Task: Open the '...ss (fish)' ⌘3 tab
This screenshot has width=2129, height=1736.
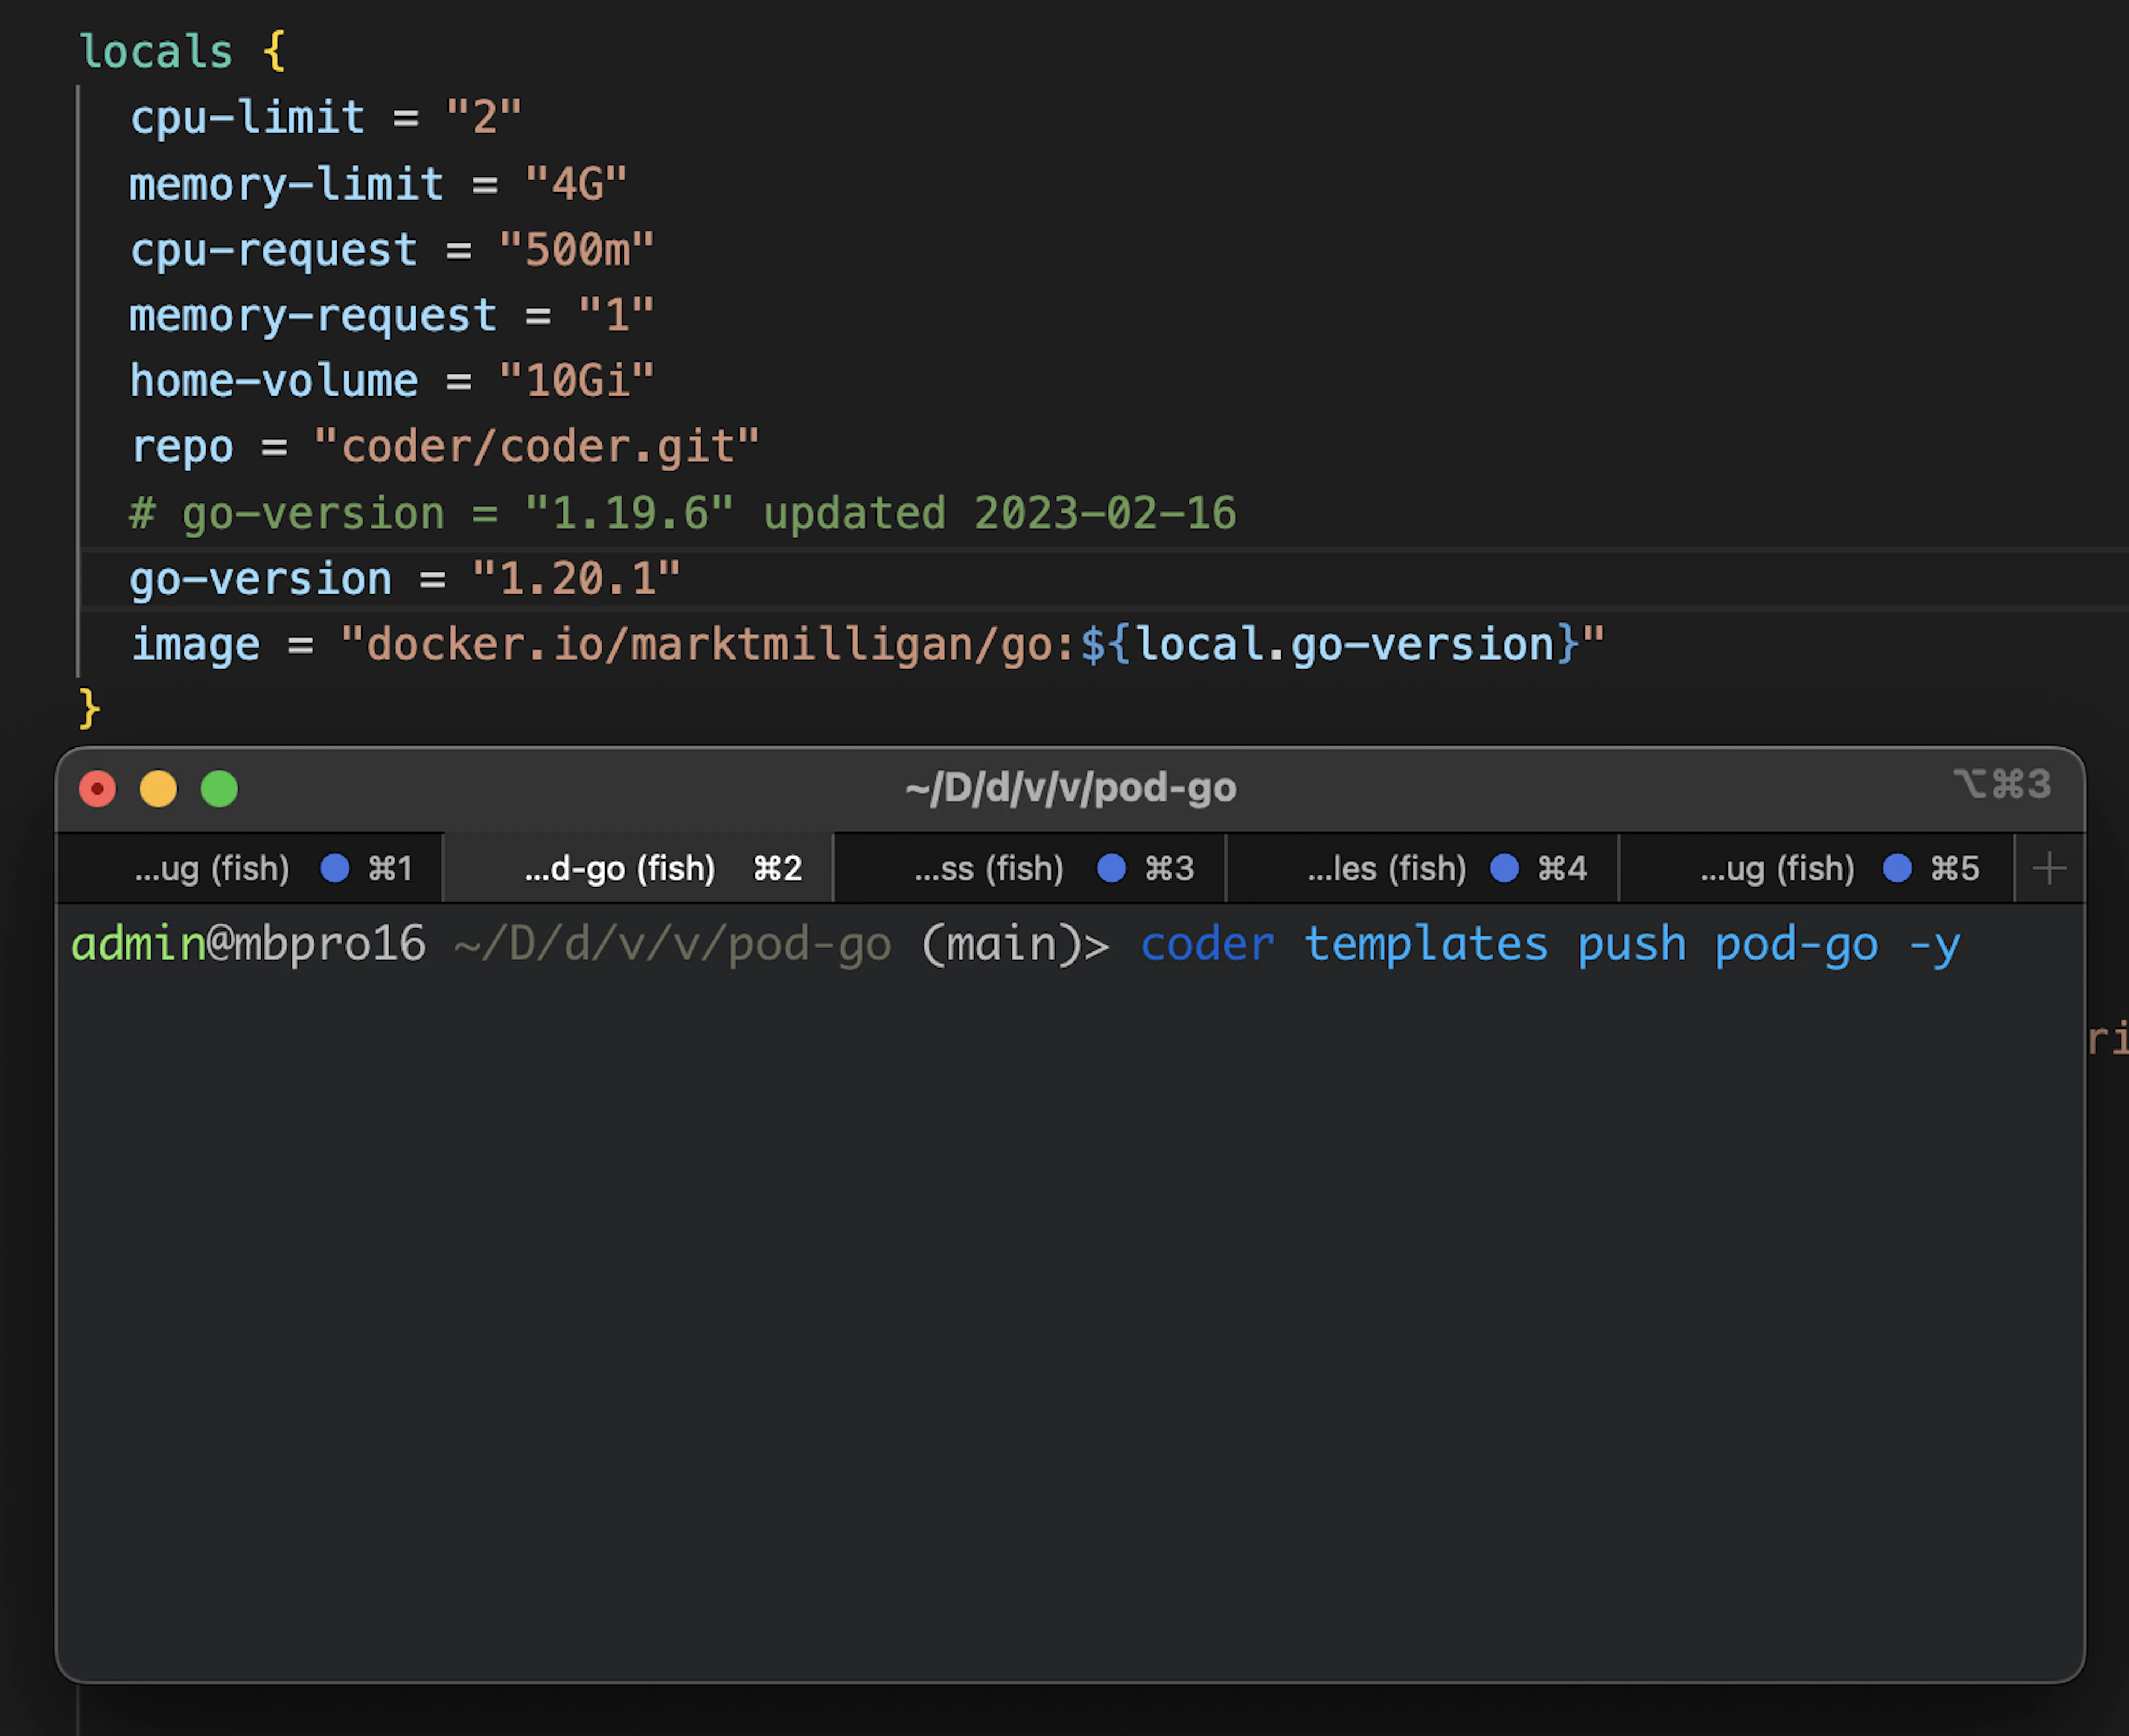Action: pyautogui.click(x=1030, y=868)
